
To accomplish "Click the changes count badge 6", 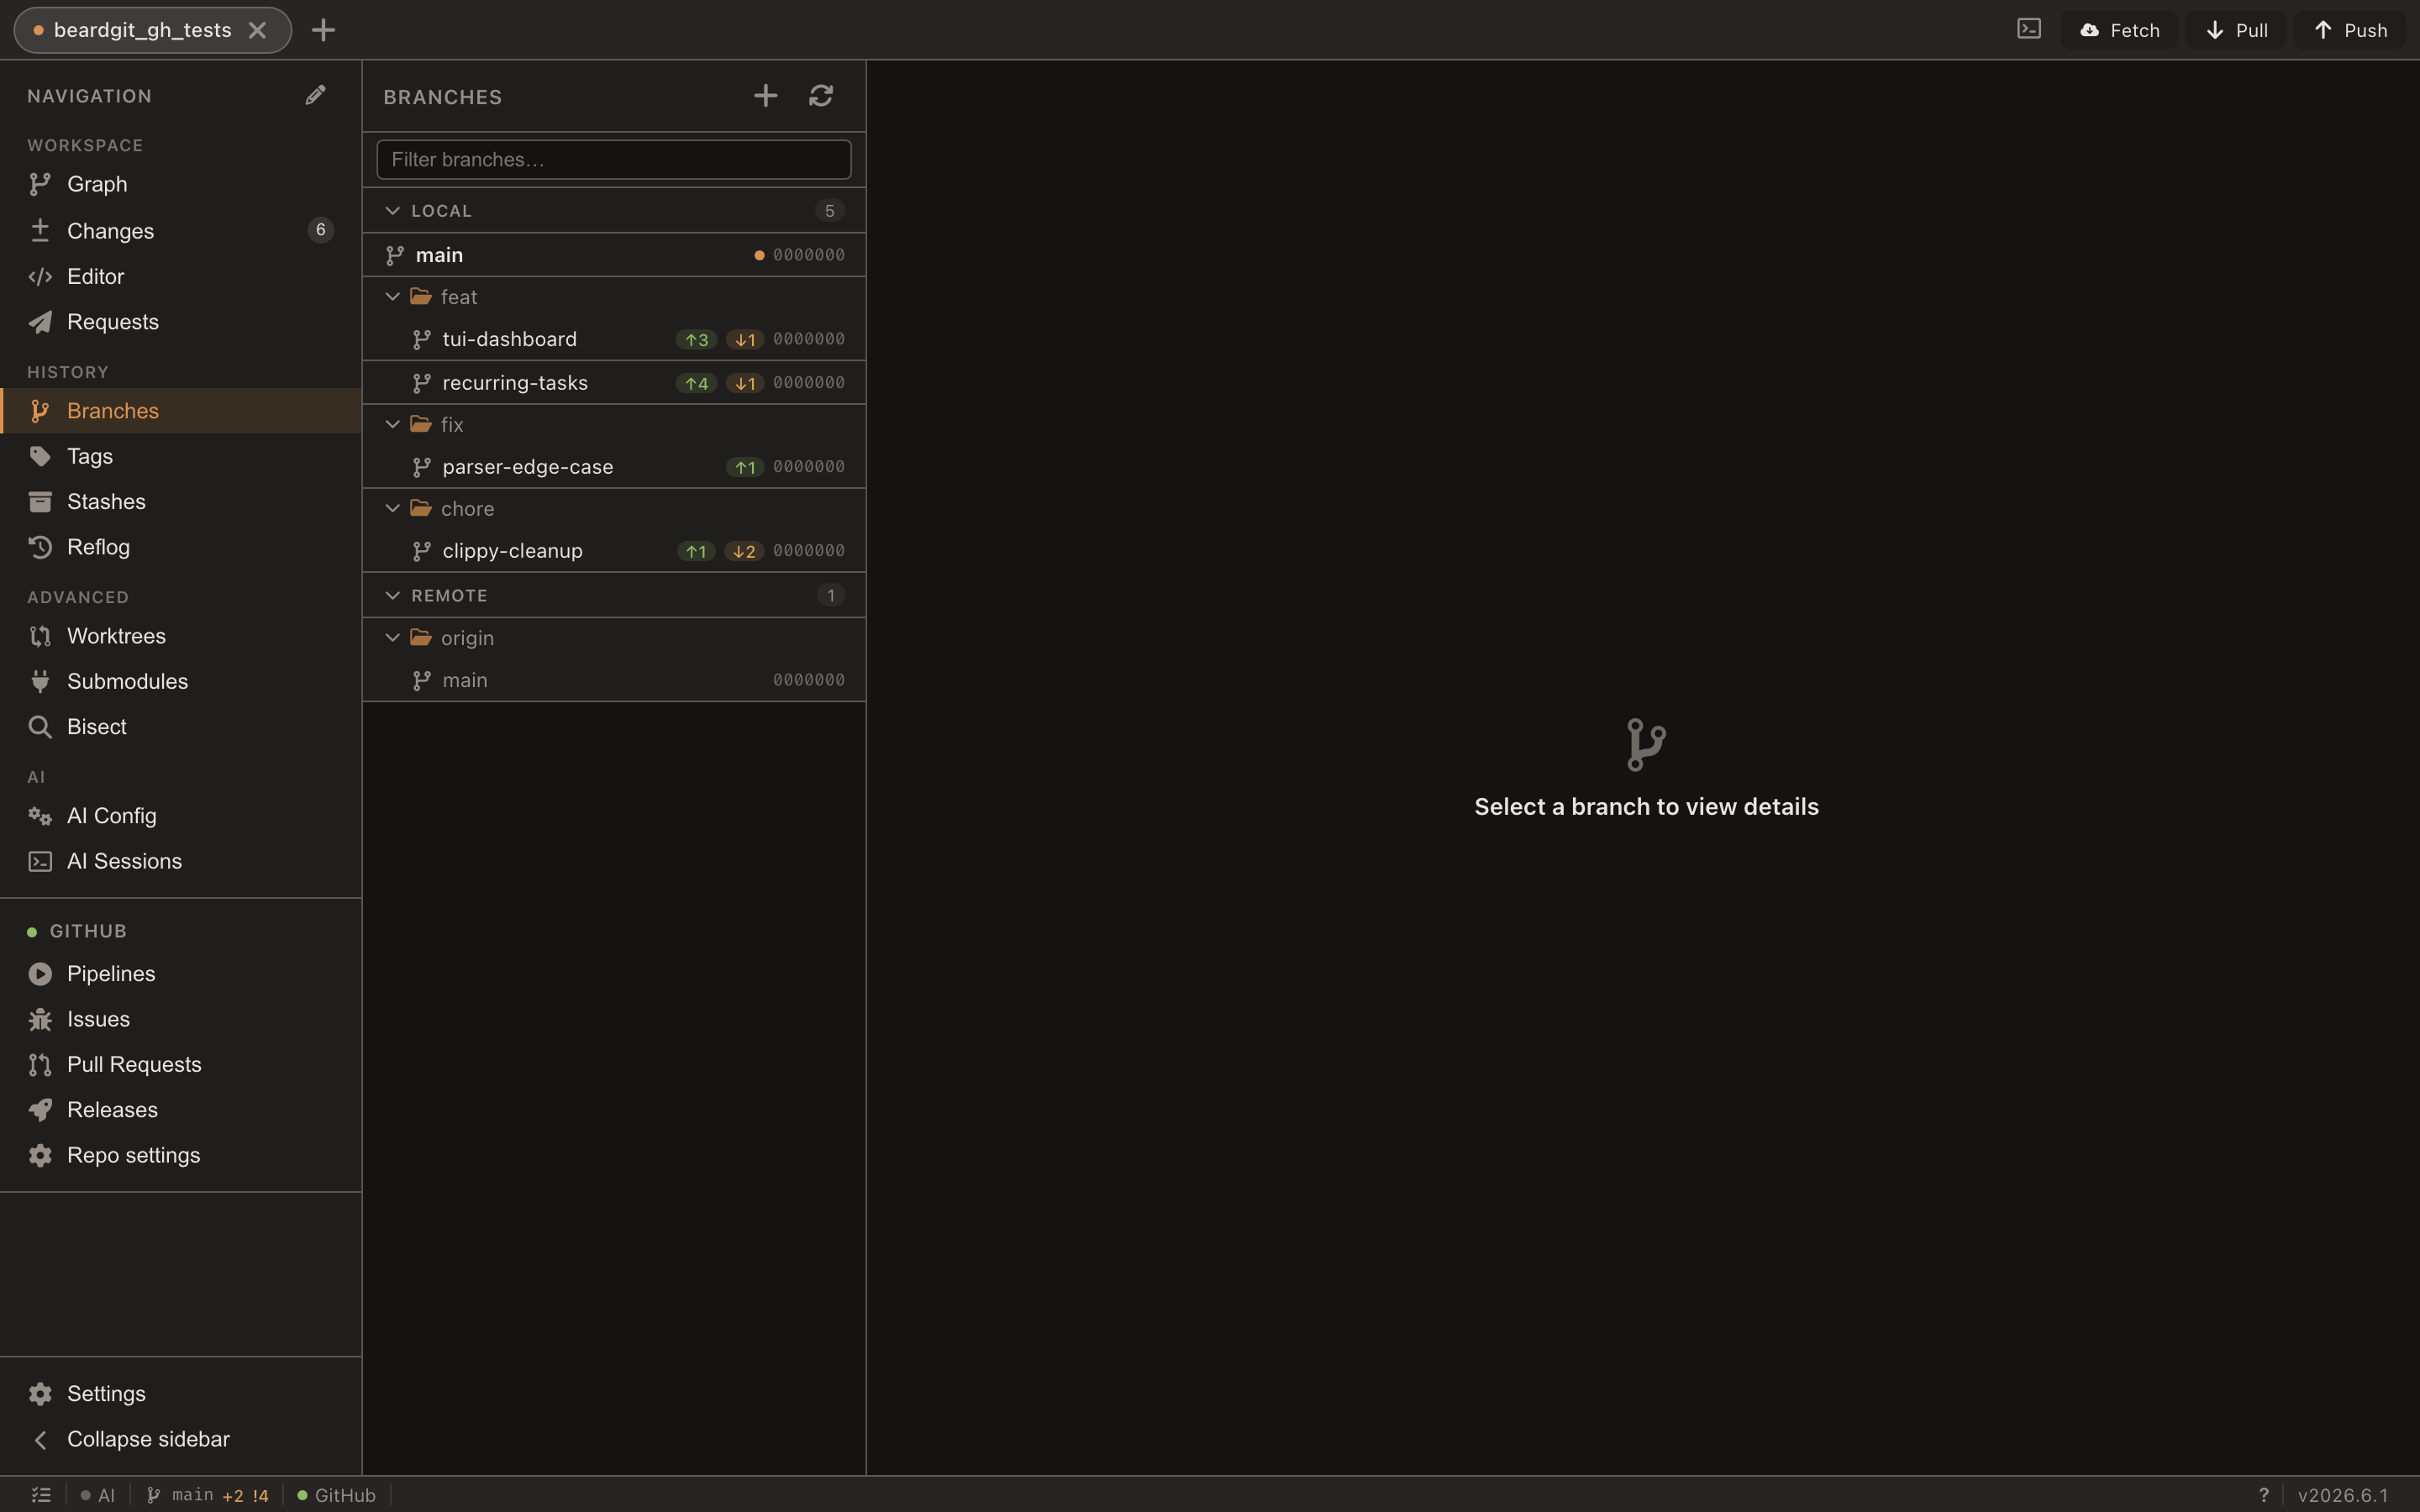I will (320, 230).
